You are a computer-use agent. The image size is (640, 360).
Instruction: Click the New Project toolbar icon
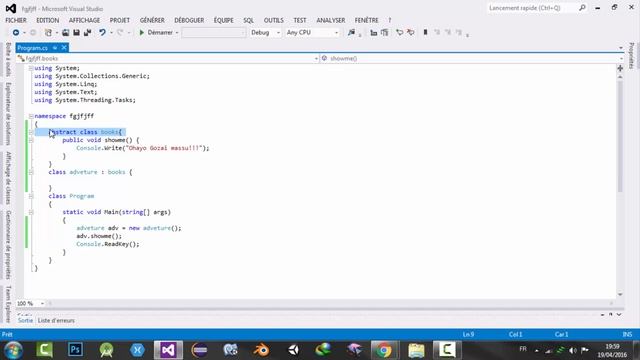tap(48, 32)
